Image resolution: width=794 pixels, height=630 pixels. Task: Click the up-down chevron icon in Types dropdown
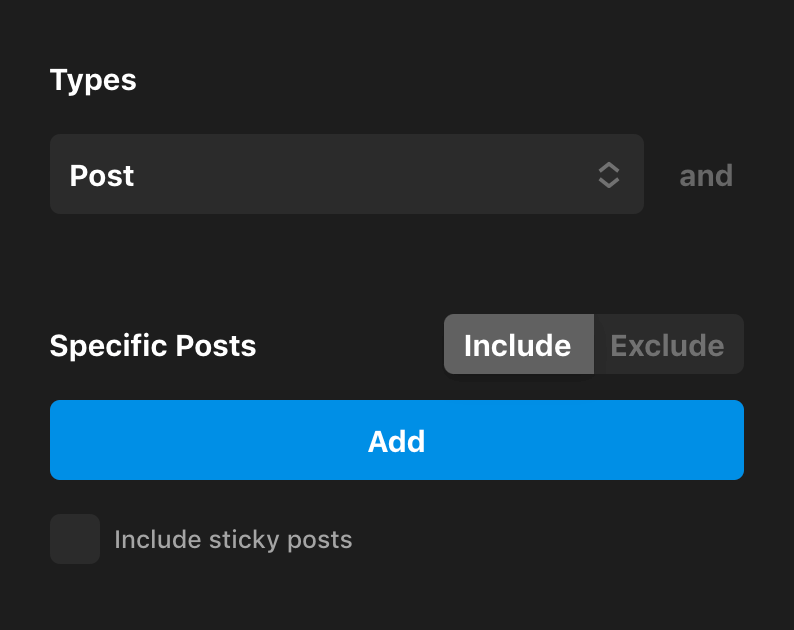point(609,176)
